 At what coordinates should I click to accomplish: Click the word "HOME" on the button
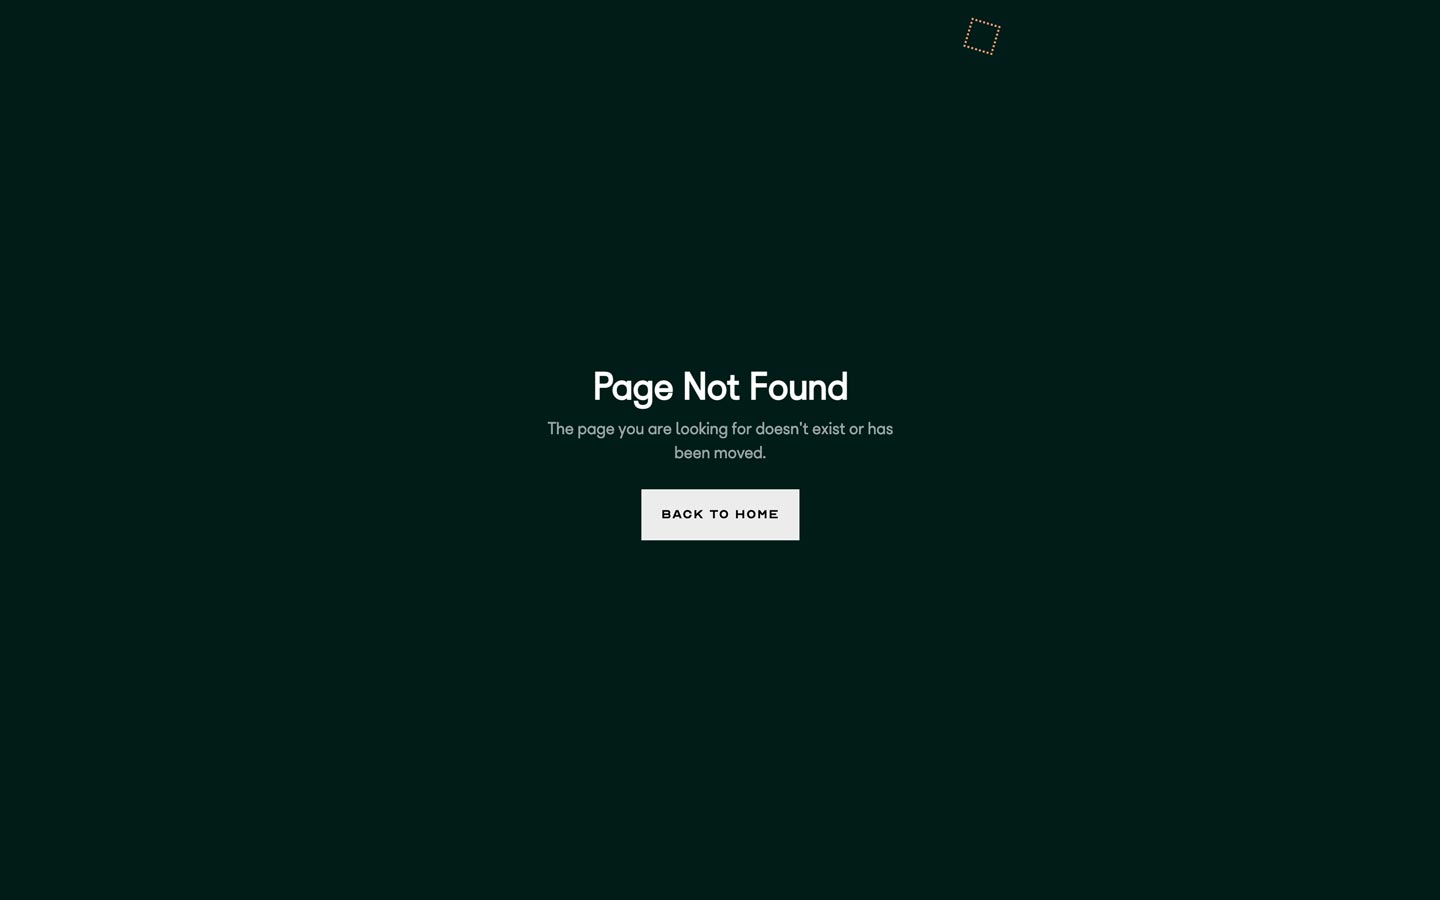tap(757, 514)
